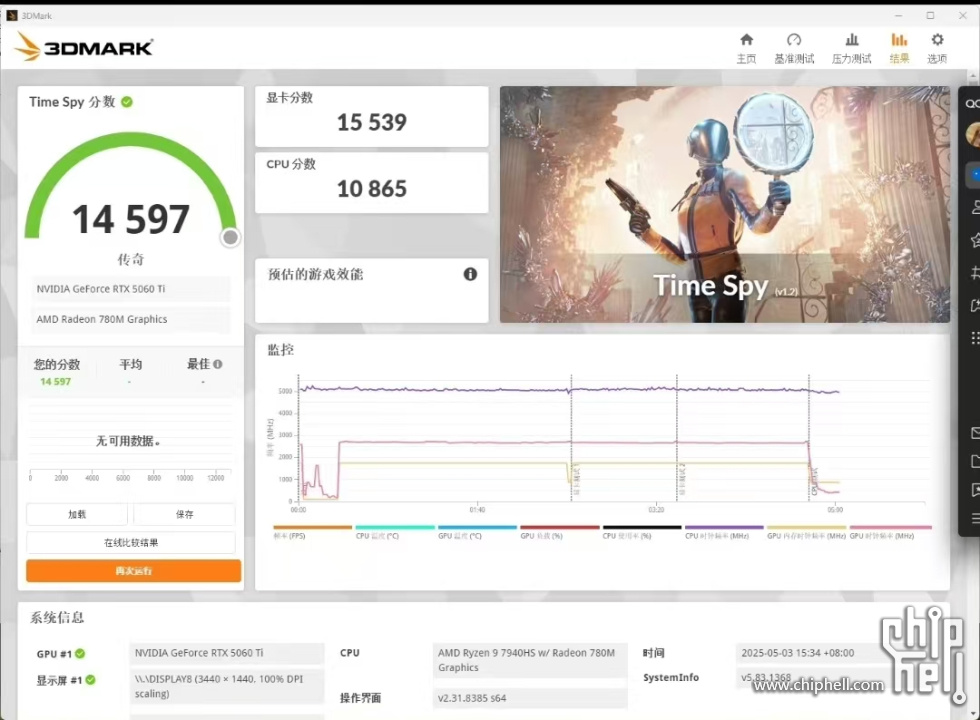The image size is (980, 720).
Task: Click the green verified check beside Time Spy 分数
Action: [x=127, y=102]
